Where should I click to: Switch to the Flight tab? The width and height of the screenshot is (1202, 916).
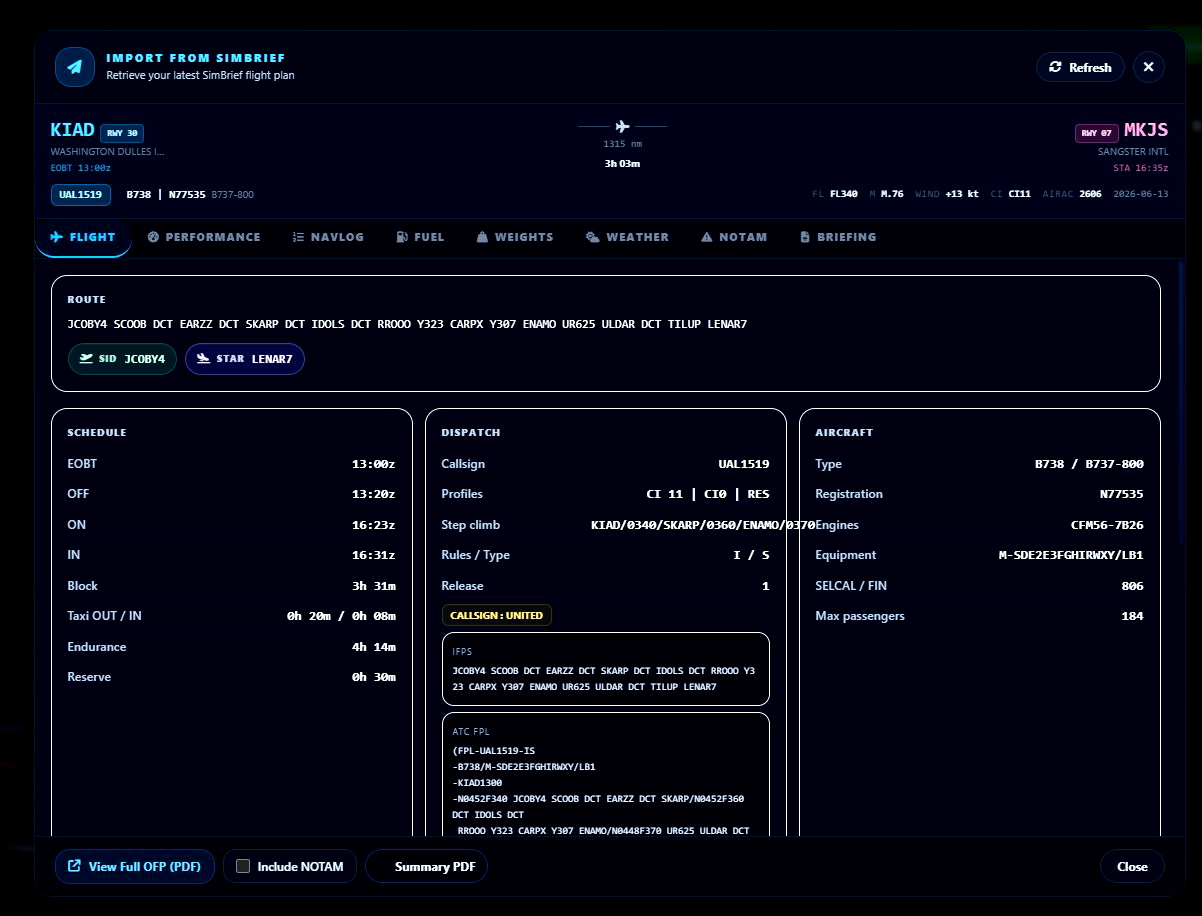click(x=83, y=238)
